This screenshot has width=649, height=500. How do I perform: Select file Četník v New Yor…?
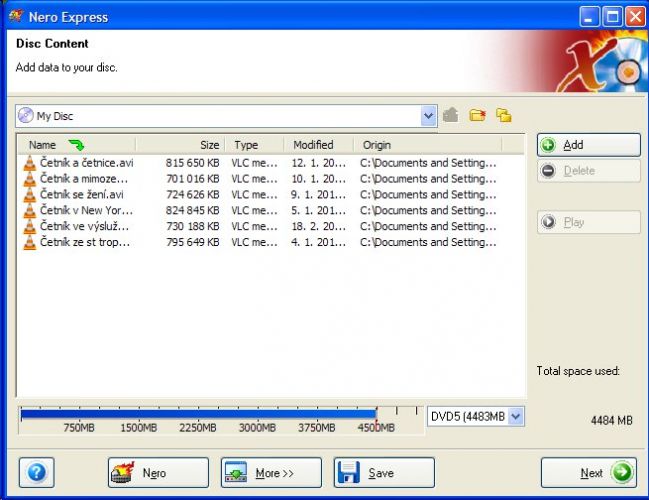(x=87, y=210)
